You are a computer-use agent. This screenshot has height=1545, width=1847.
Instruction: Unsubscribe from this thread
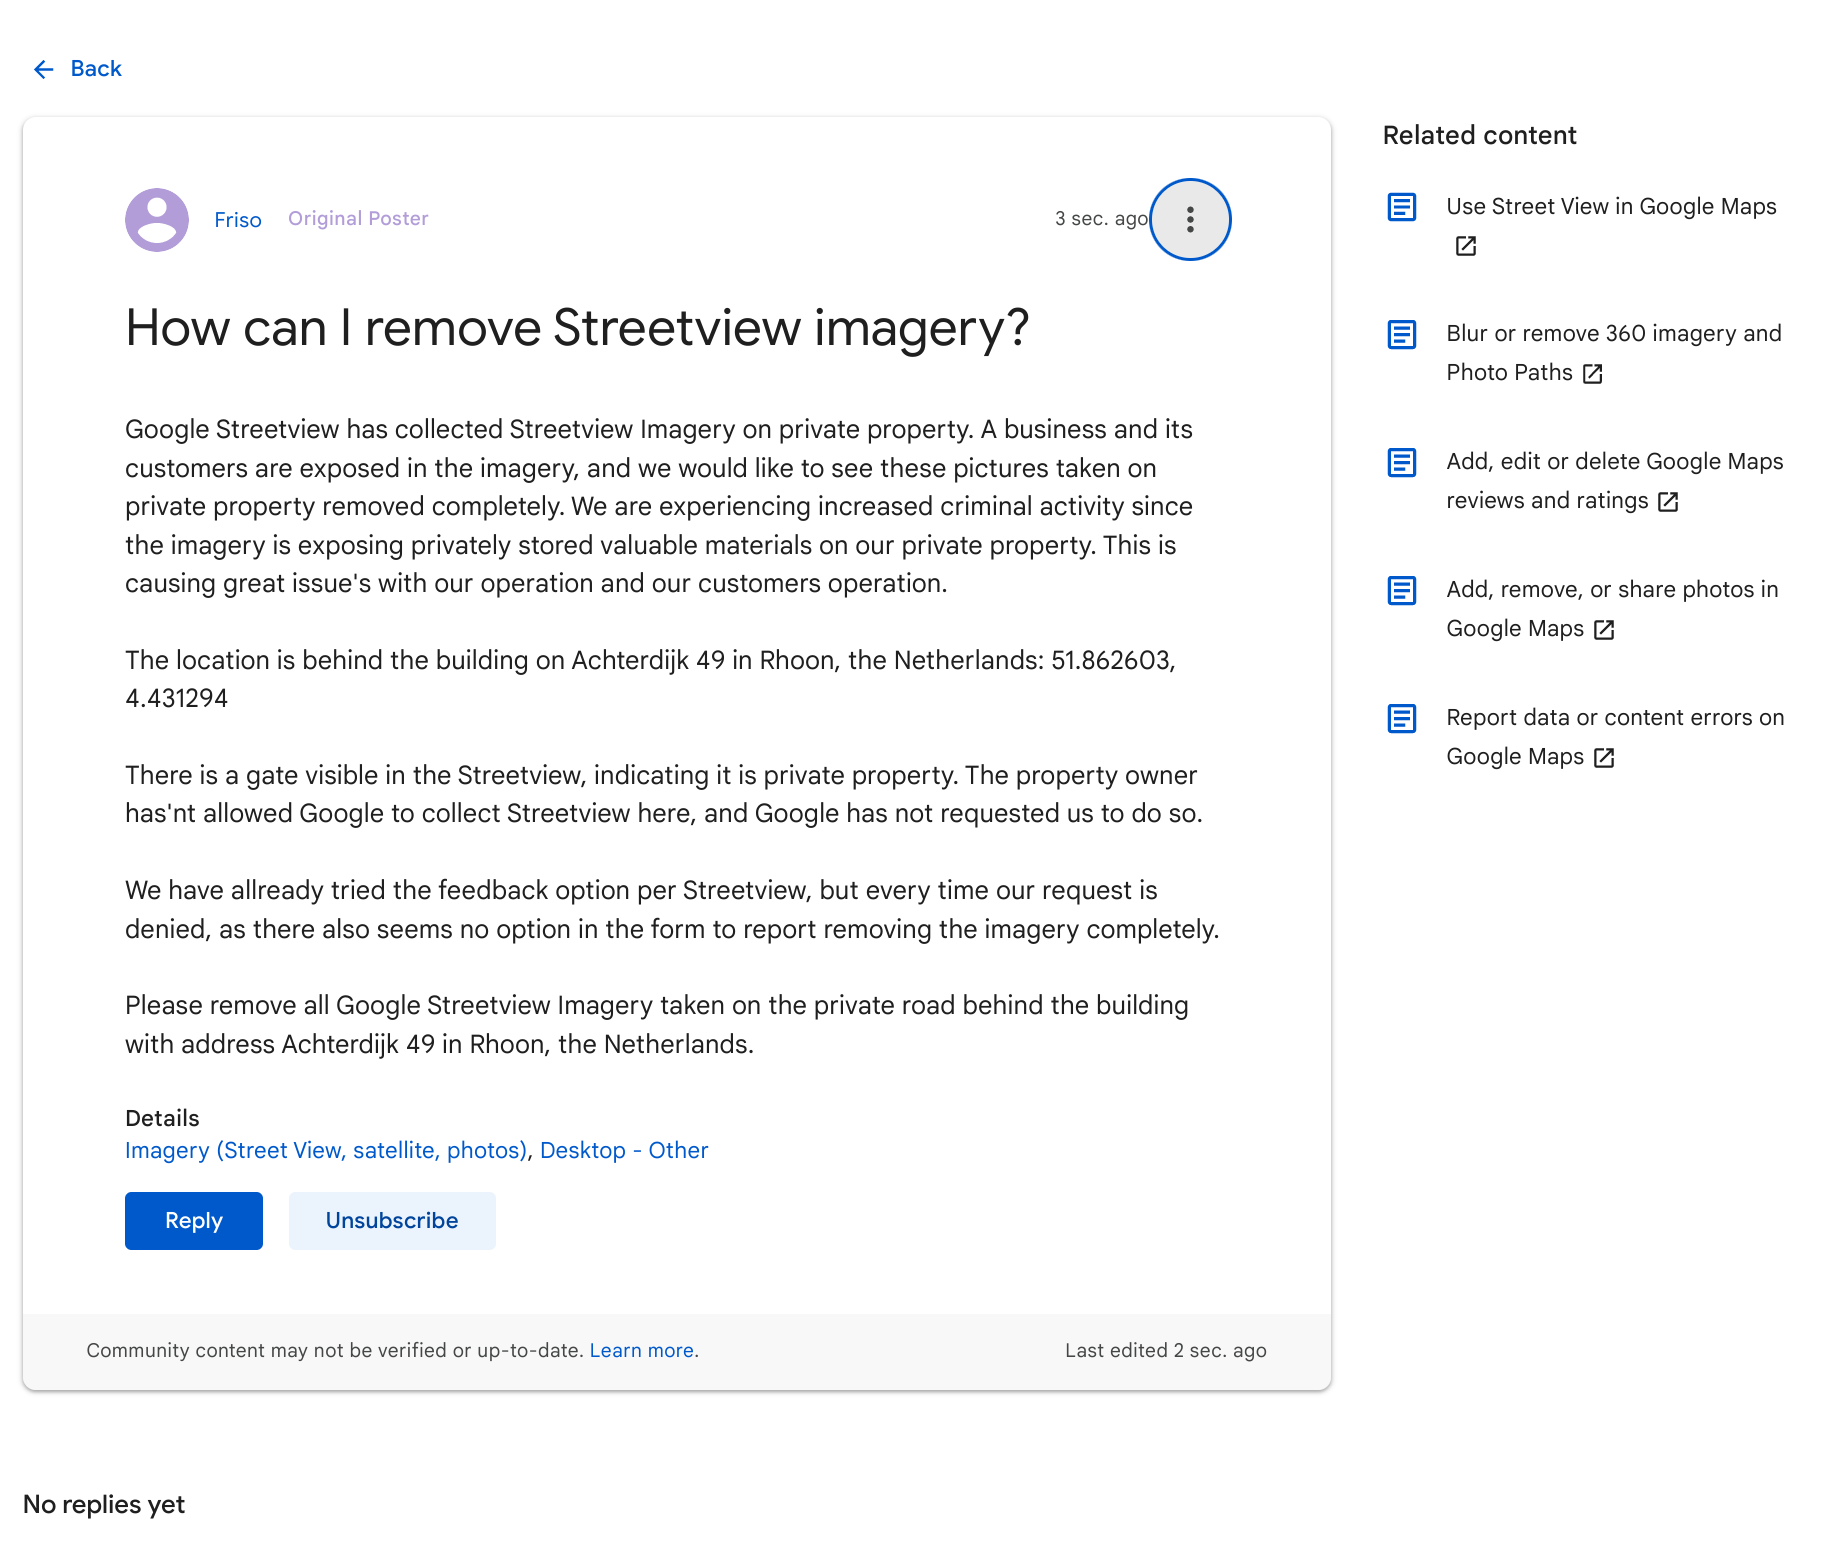(x=392, y=1221)
